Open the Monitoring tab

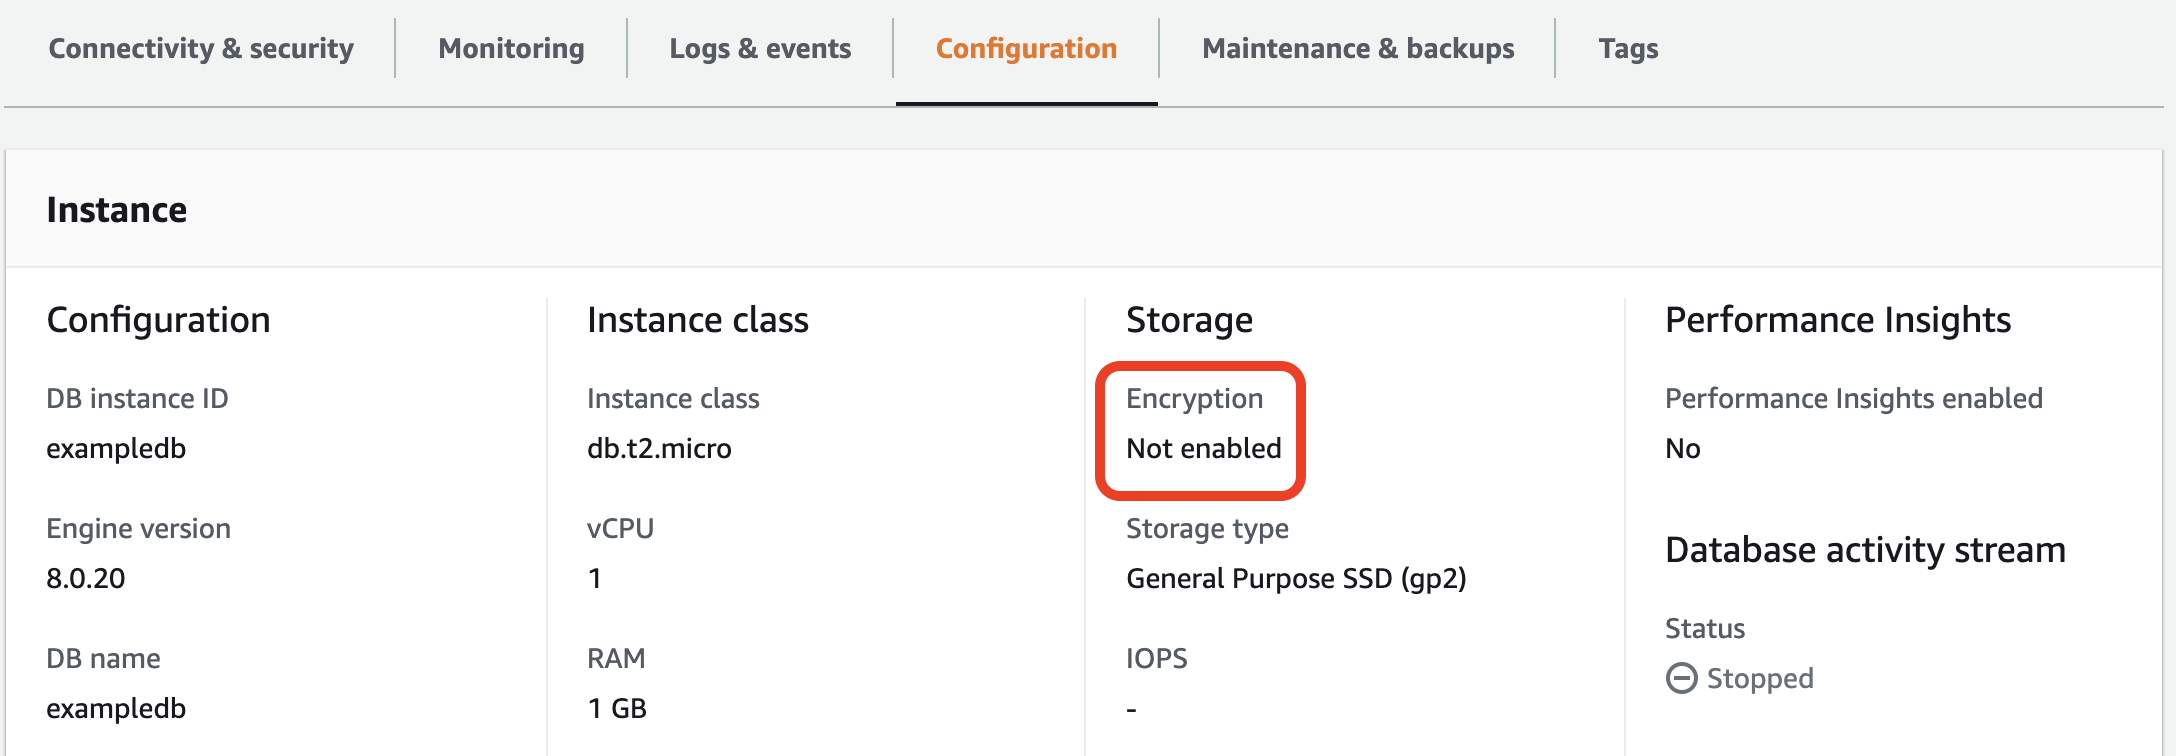click(510, 47)
